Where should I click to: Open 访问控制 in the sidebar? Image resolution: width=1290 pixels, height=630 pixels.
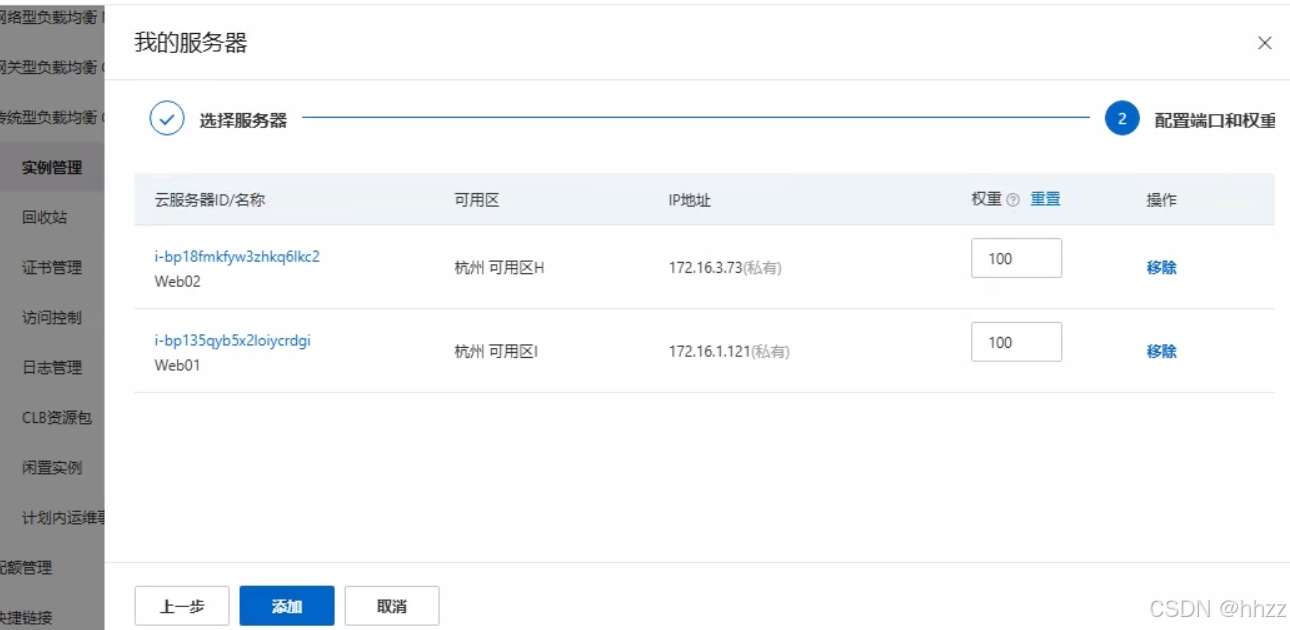52,317
